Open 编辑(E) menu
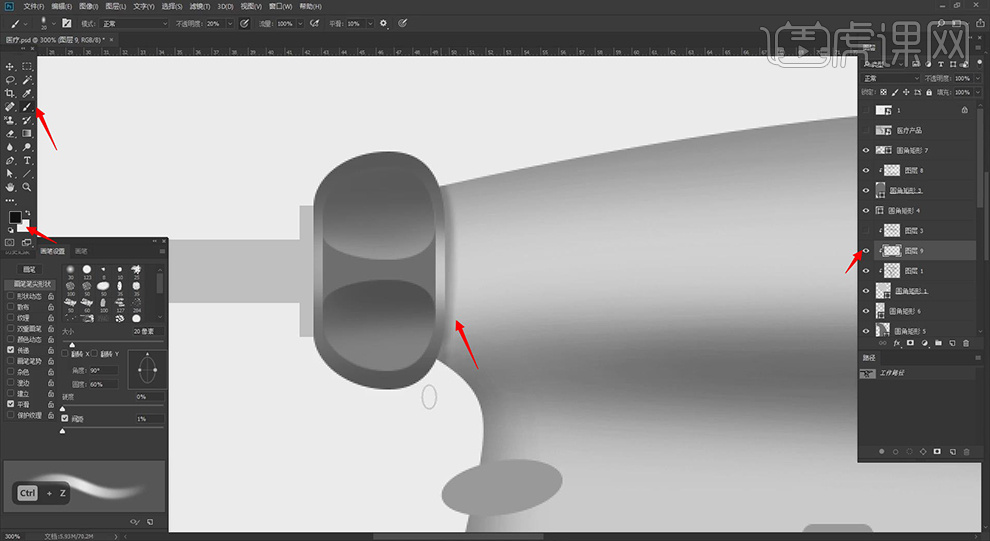This screenshot has width=990, height=541. coord(61,6)
